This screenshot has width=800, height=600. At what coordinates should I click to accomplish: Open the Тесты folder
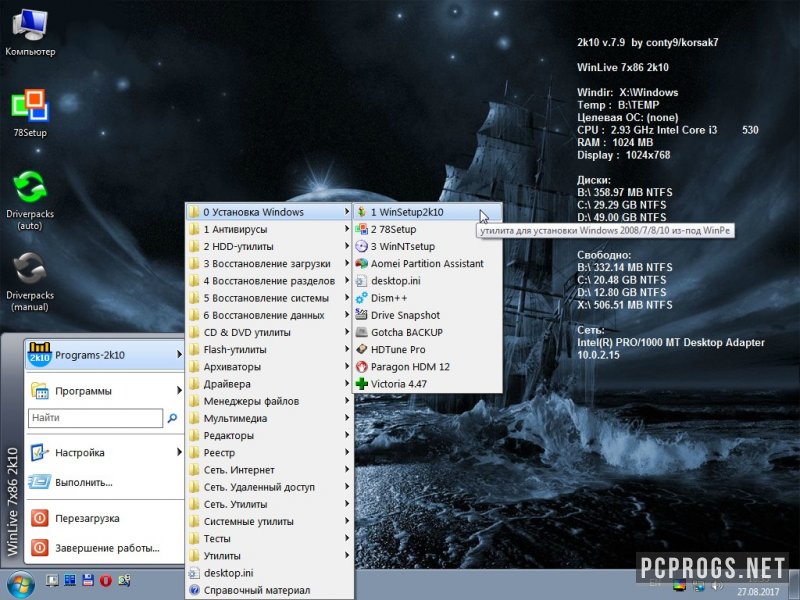(x=269, y=538)
